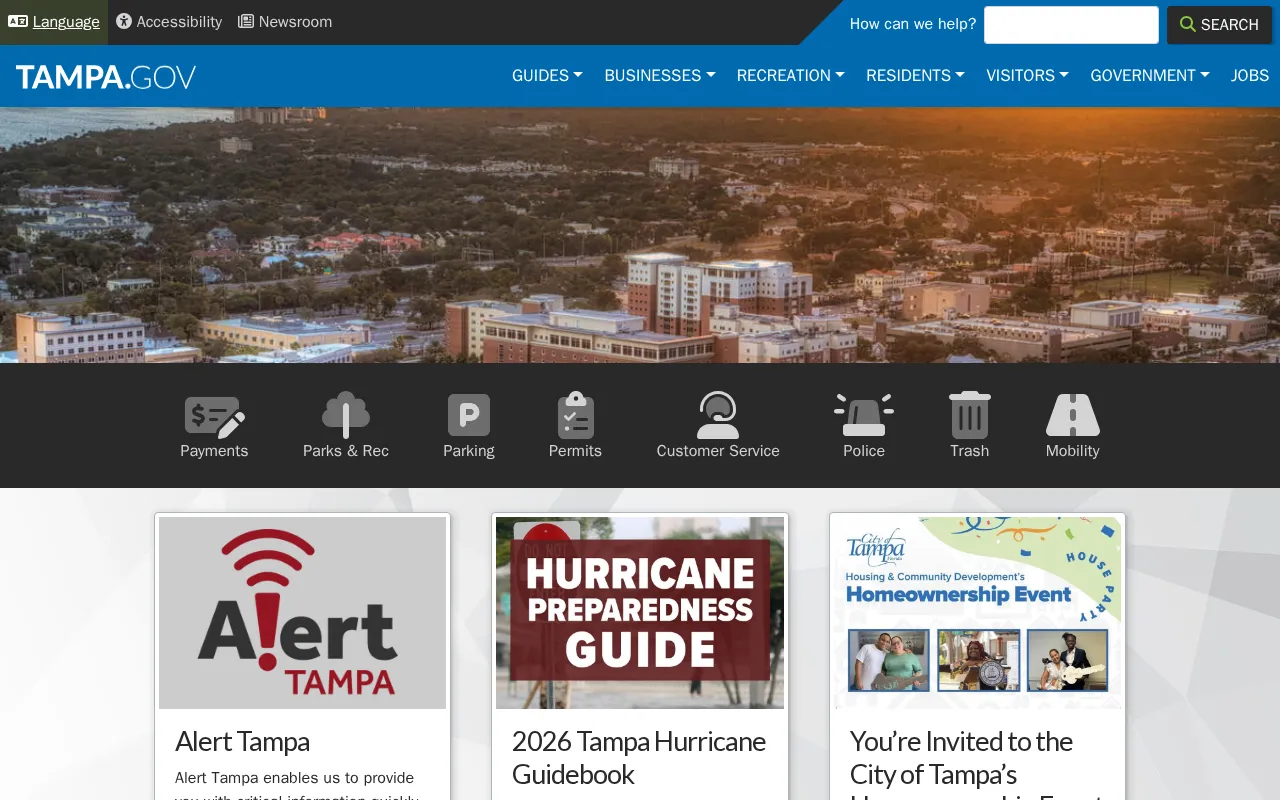Expand the Guides menu
The image size is (1280, 800).
pyautogui.click(x=547, y=75)
